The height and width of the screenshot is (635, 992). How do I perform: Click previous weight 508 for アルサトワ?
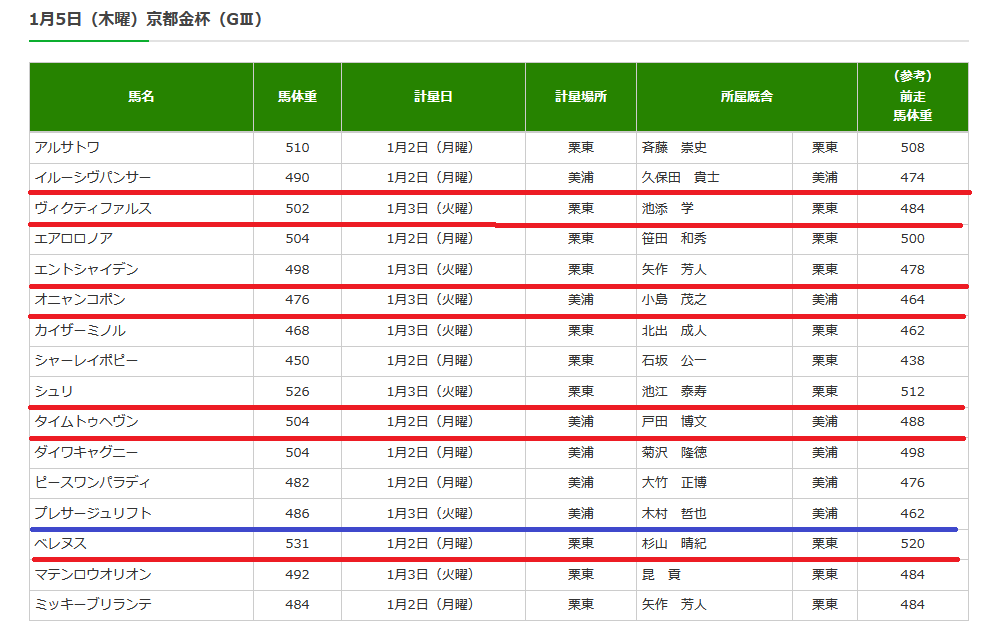[912, 147]
